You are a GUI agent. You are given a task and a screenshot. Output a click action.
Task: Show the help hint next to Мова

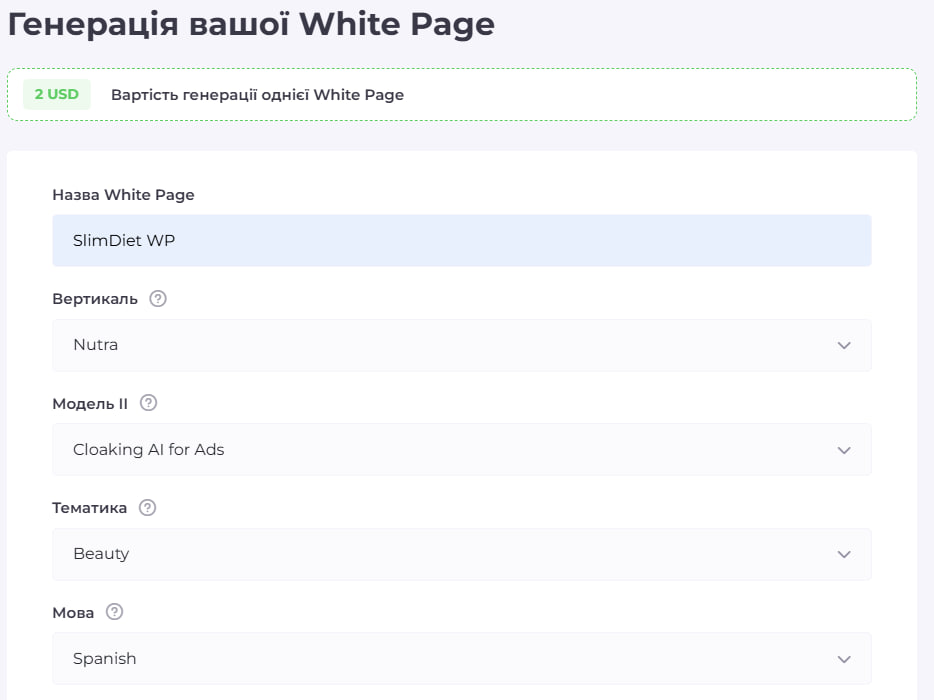click(x=114, y=612)
